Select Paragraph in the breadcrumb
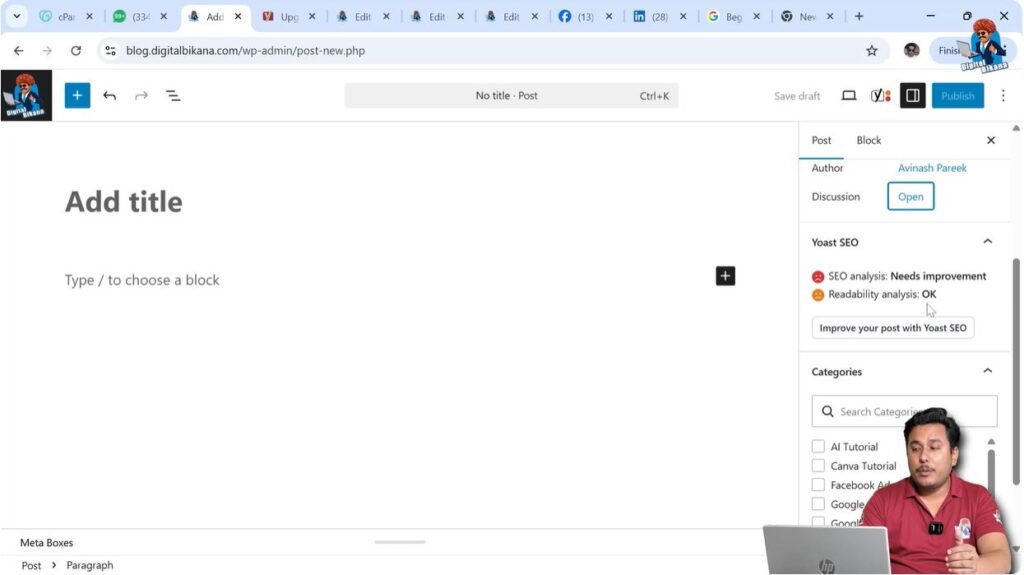The image size is (1024, 575). click(x=89, y=565)
